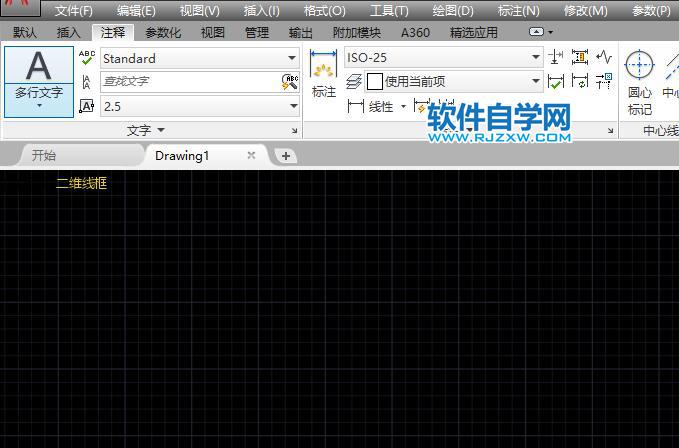
Task: Select the Linear (线性) dimension icon
Action: point(356,106)
